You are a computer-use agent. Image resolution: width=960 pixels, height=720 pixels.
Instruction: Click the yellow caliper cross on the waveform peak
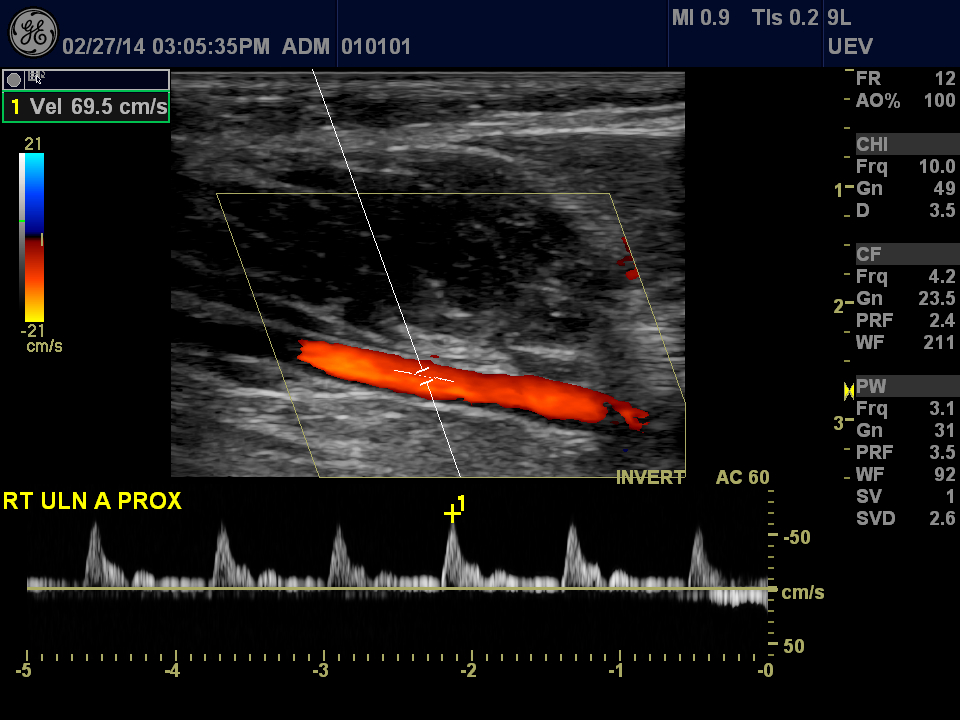pyautogui.click(x=452, y=514)
